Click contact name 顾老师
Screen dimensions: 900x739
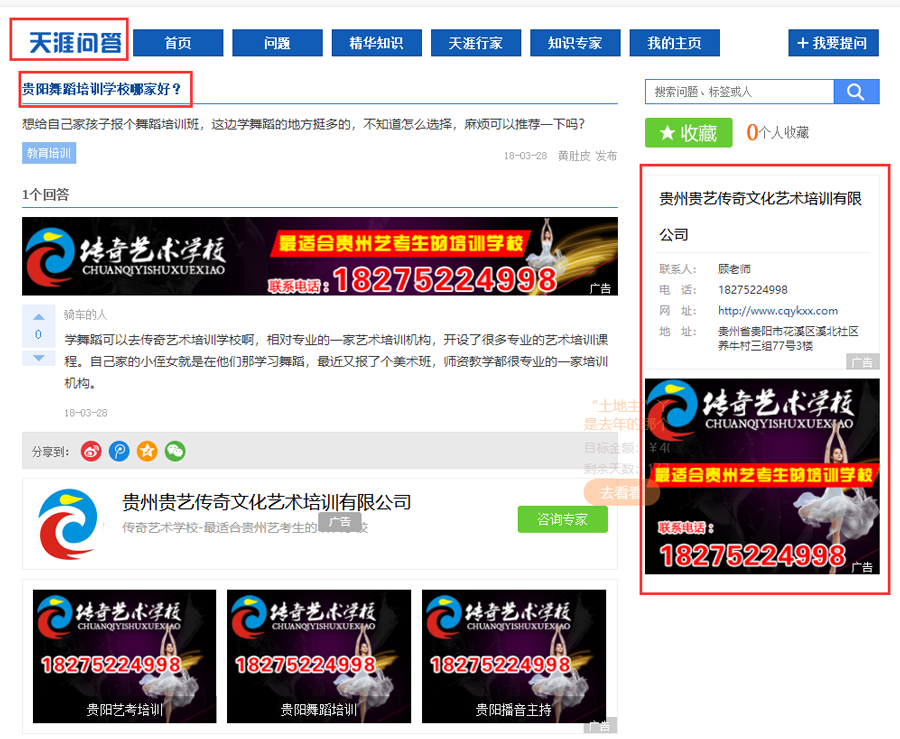[734, 269]
